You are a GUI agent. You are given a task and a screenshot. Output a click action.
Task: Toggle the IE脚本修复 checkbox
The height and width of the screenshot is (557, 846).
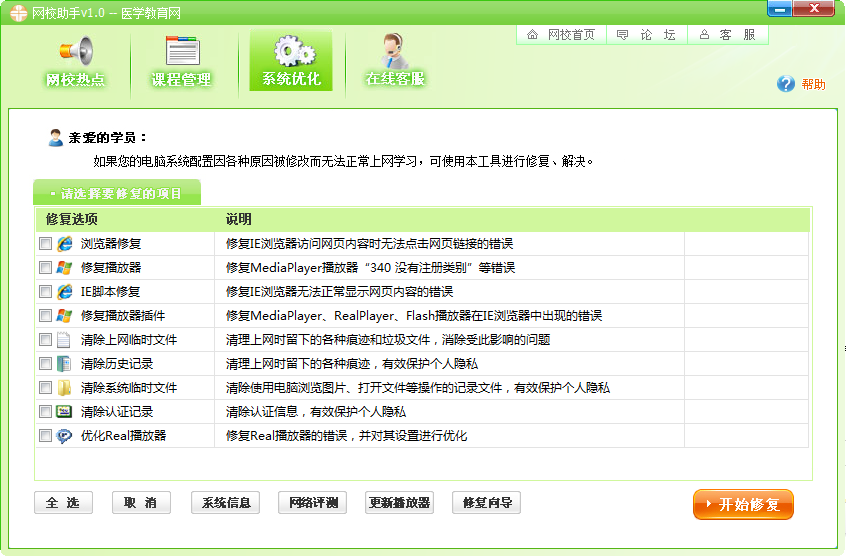point(45,292)
